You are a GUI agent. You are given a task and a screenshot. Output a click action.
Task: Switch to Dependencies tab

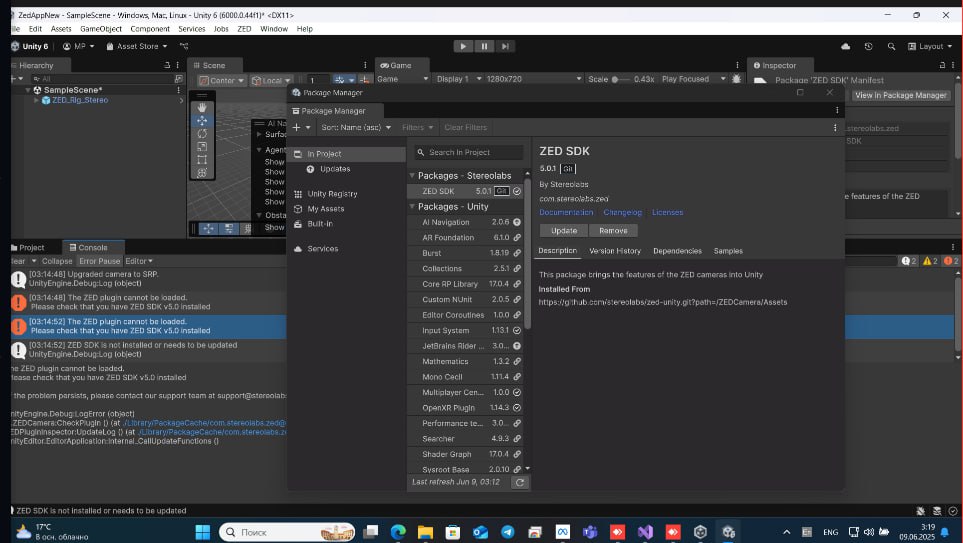click(677, 251)
